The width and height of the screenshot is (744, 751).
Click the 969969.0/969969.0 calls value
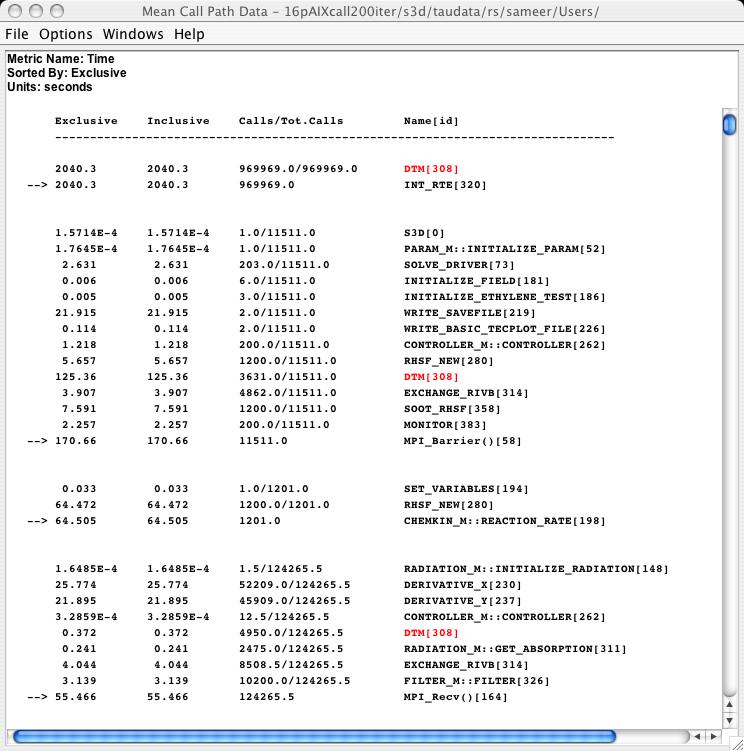pyautogui.click(x=298, y=169)
